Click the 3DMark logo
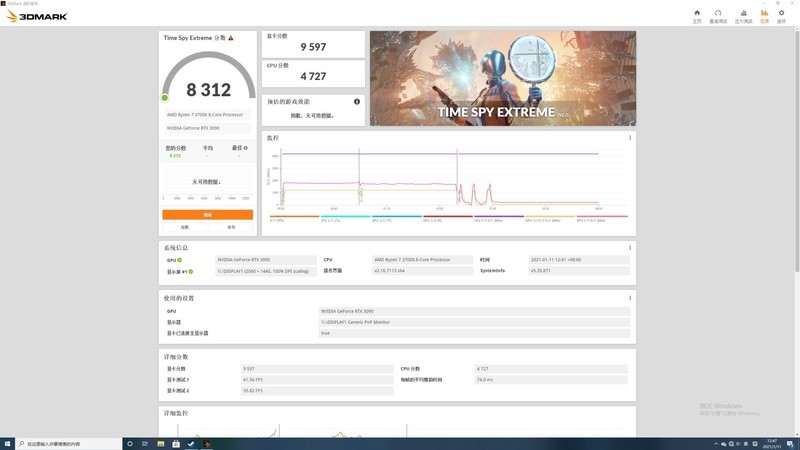The image size is (800, 450). [x=37, y=16]
